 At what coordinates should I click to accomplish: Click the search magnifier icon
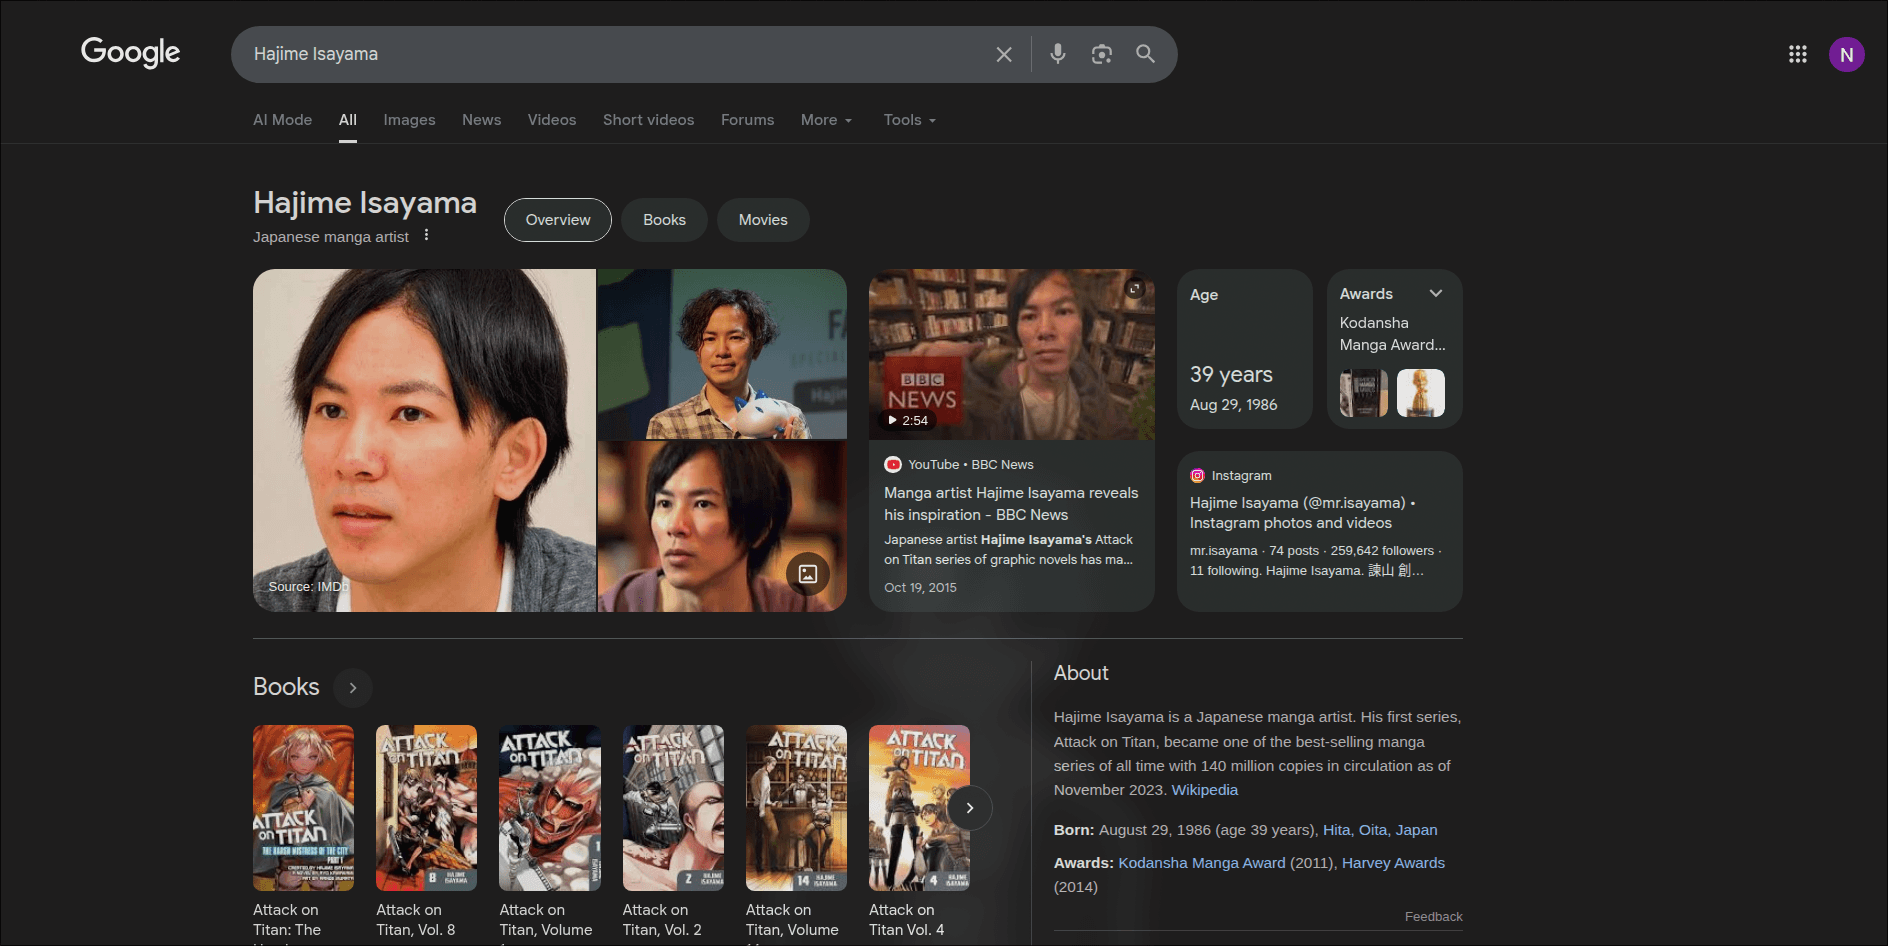pos(1145,54)
